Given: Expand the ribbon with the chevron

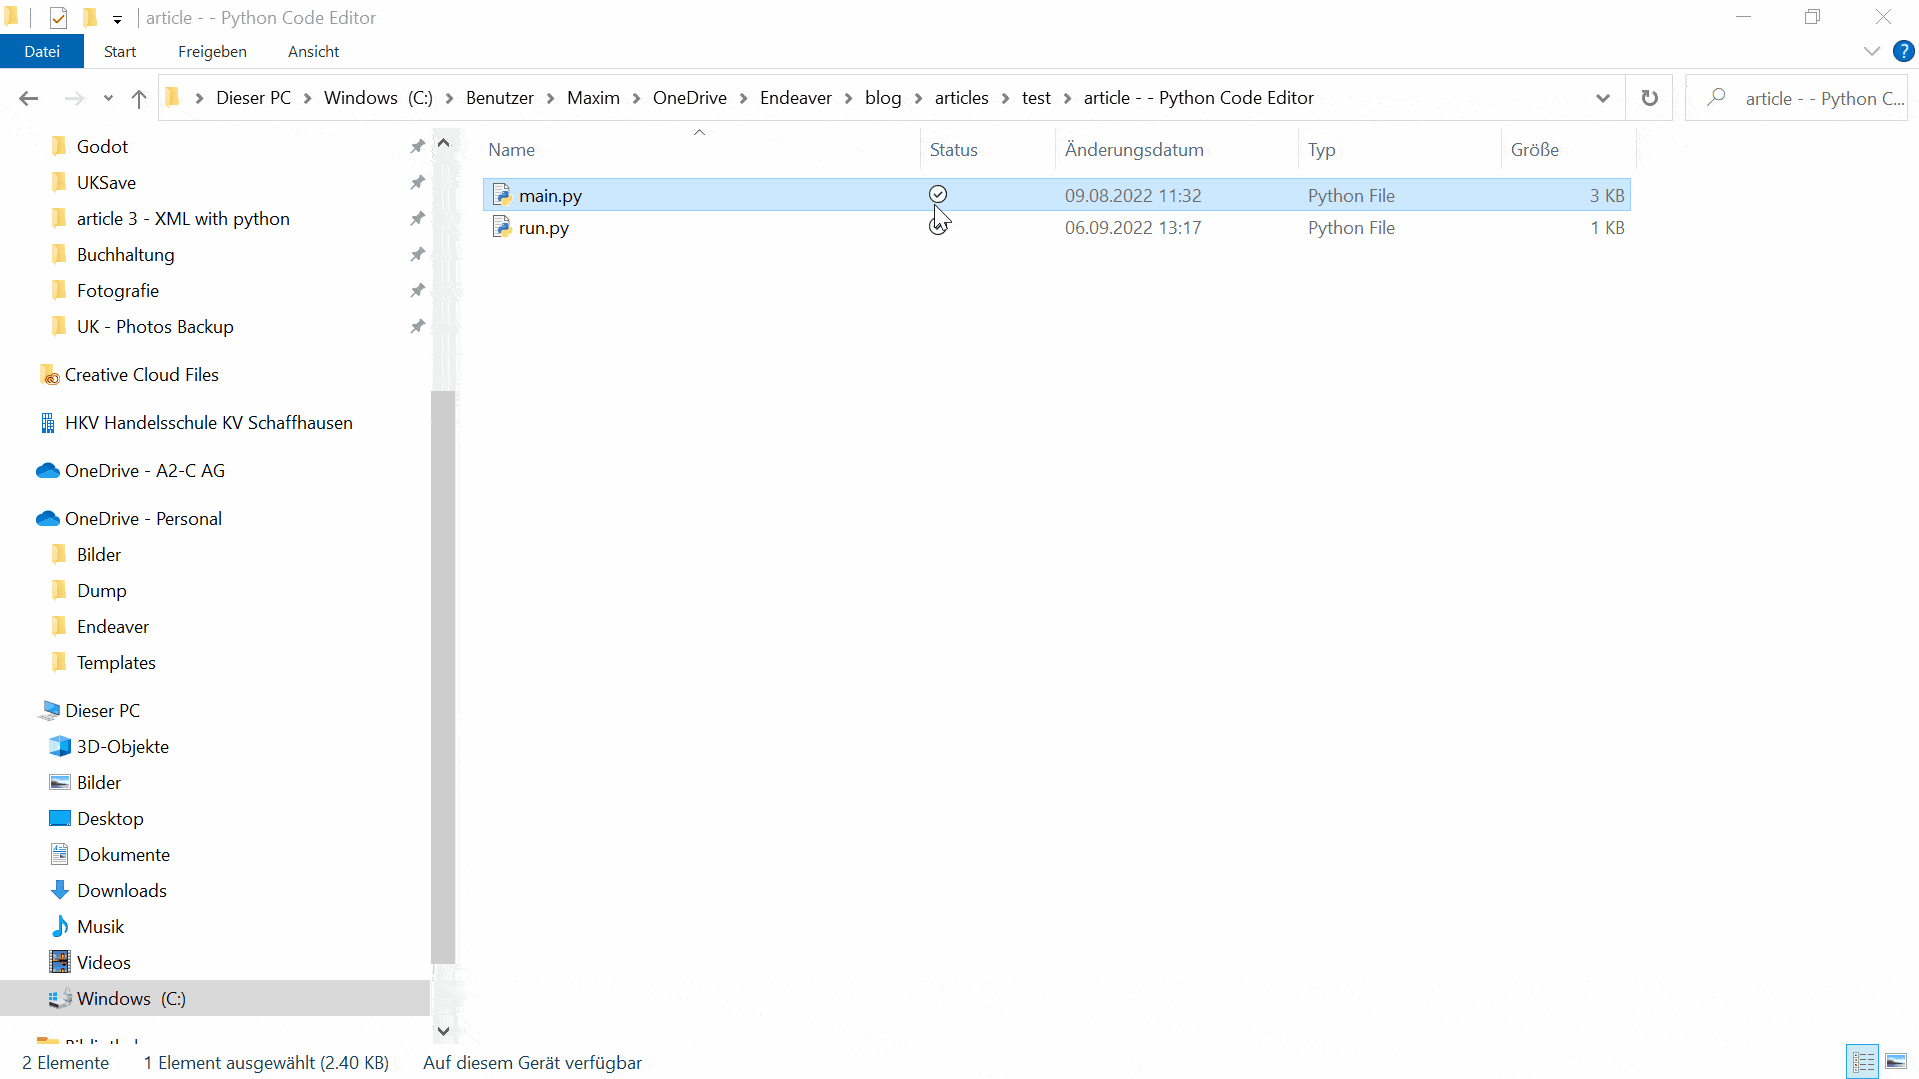Looking at the screenshot, I should point(1871,51).
